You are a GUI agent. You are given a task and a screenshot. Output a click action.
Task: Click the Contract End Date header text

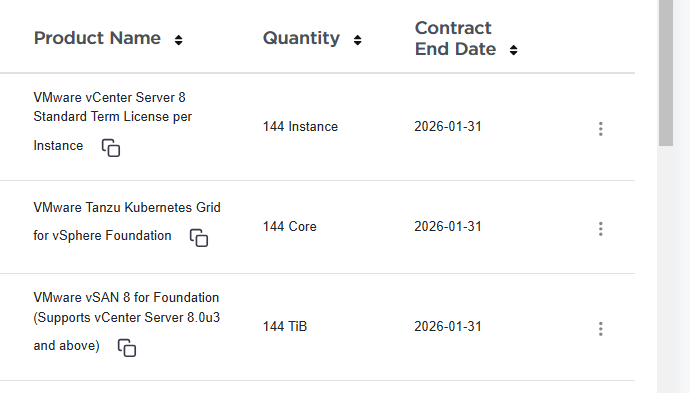tap(455, 38)
